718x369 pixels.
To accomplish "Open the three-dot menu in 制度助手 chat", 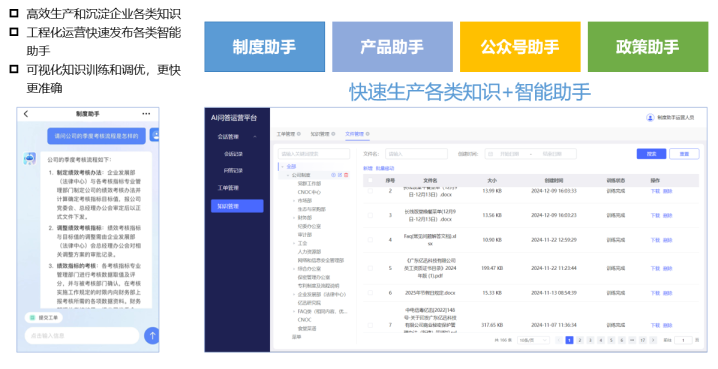I will click(x=146, y=114).
